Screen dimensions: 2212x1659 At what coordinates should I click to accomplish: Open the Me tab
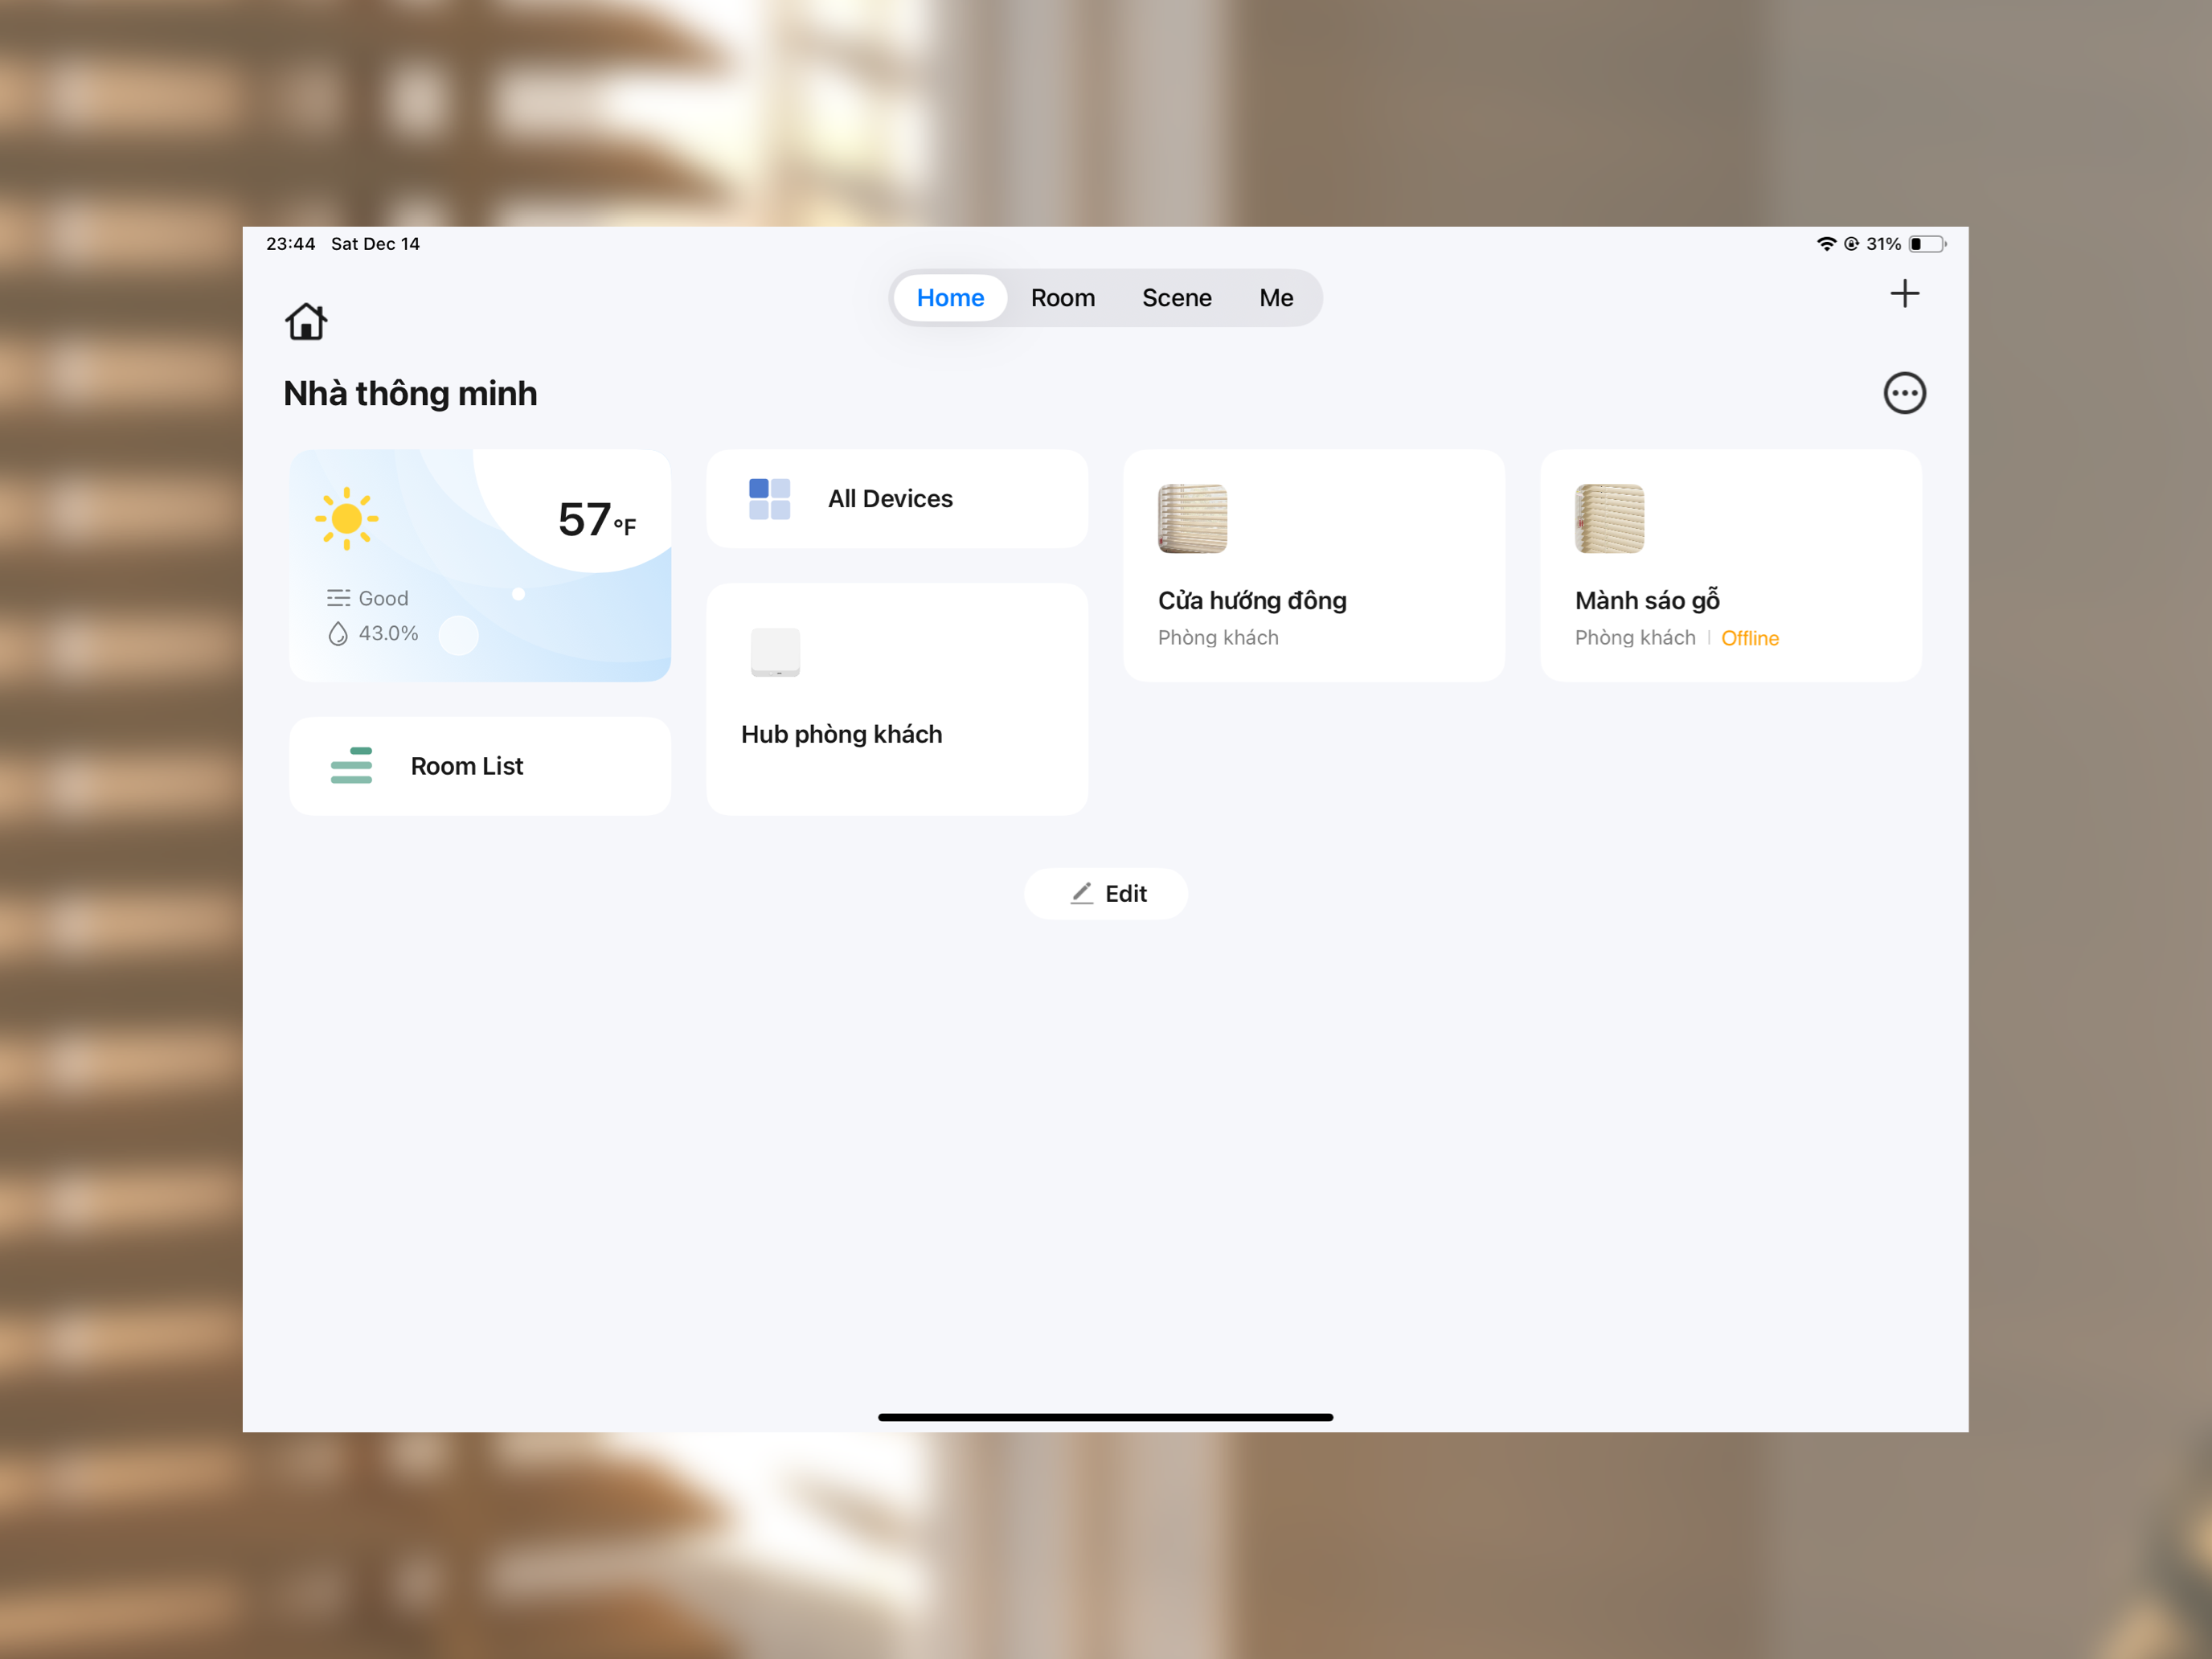pos(1276,298)
